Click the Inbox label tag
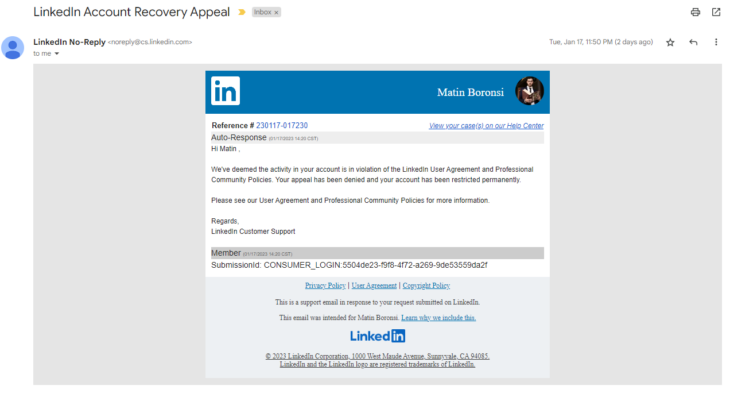The image size is (730, 393). (262, 12)
